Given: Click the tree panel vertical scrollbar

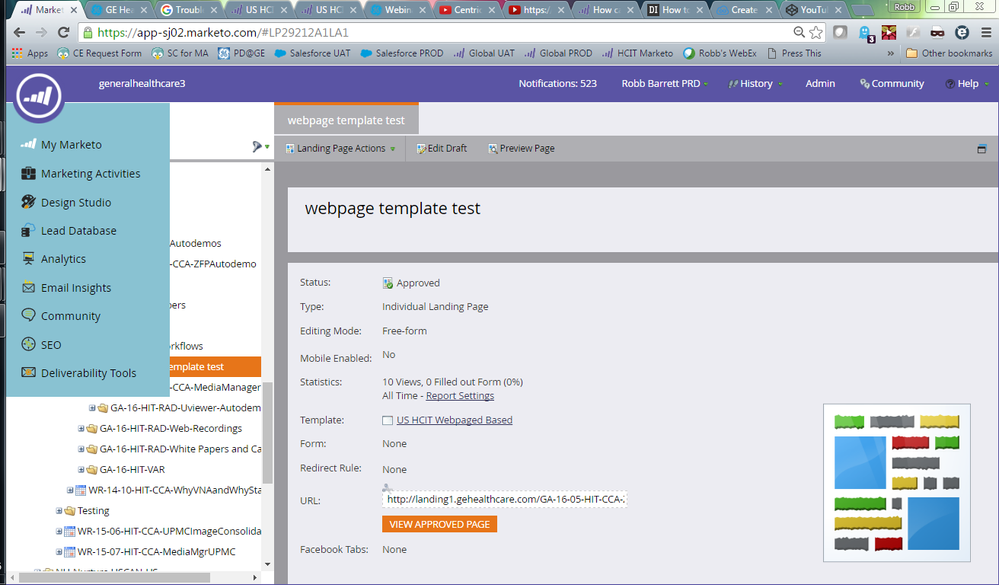Looking at the screenshot, I should [268, 433].
